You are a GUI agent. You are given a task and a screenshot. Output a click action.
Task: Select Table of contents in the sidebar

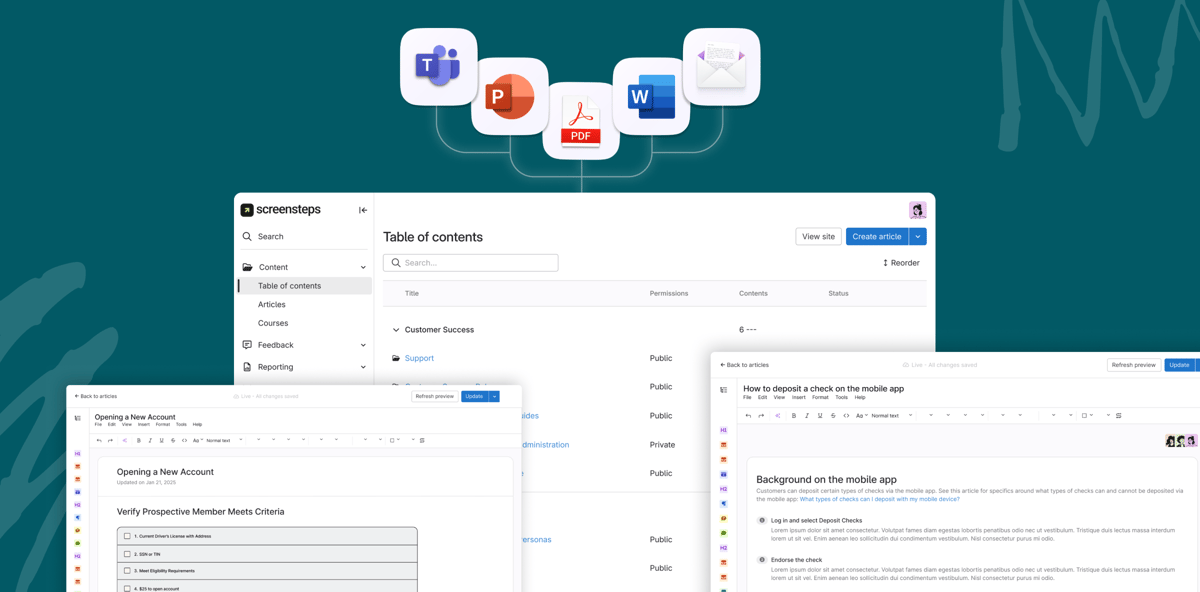(305, 286)
